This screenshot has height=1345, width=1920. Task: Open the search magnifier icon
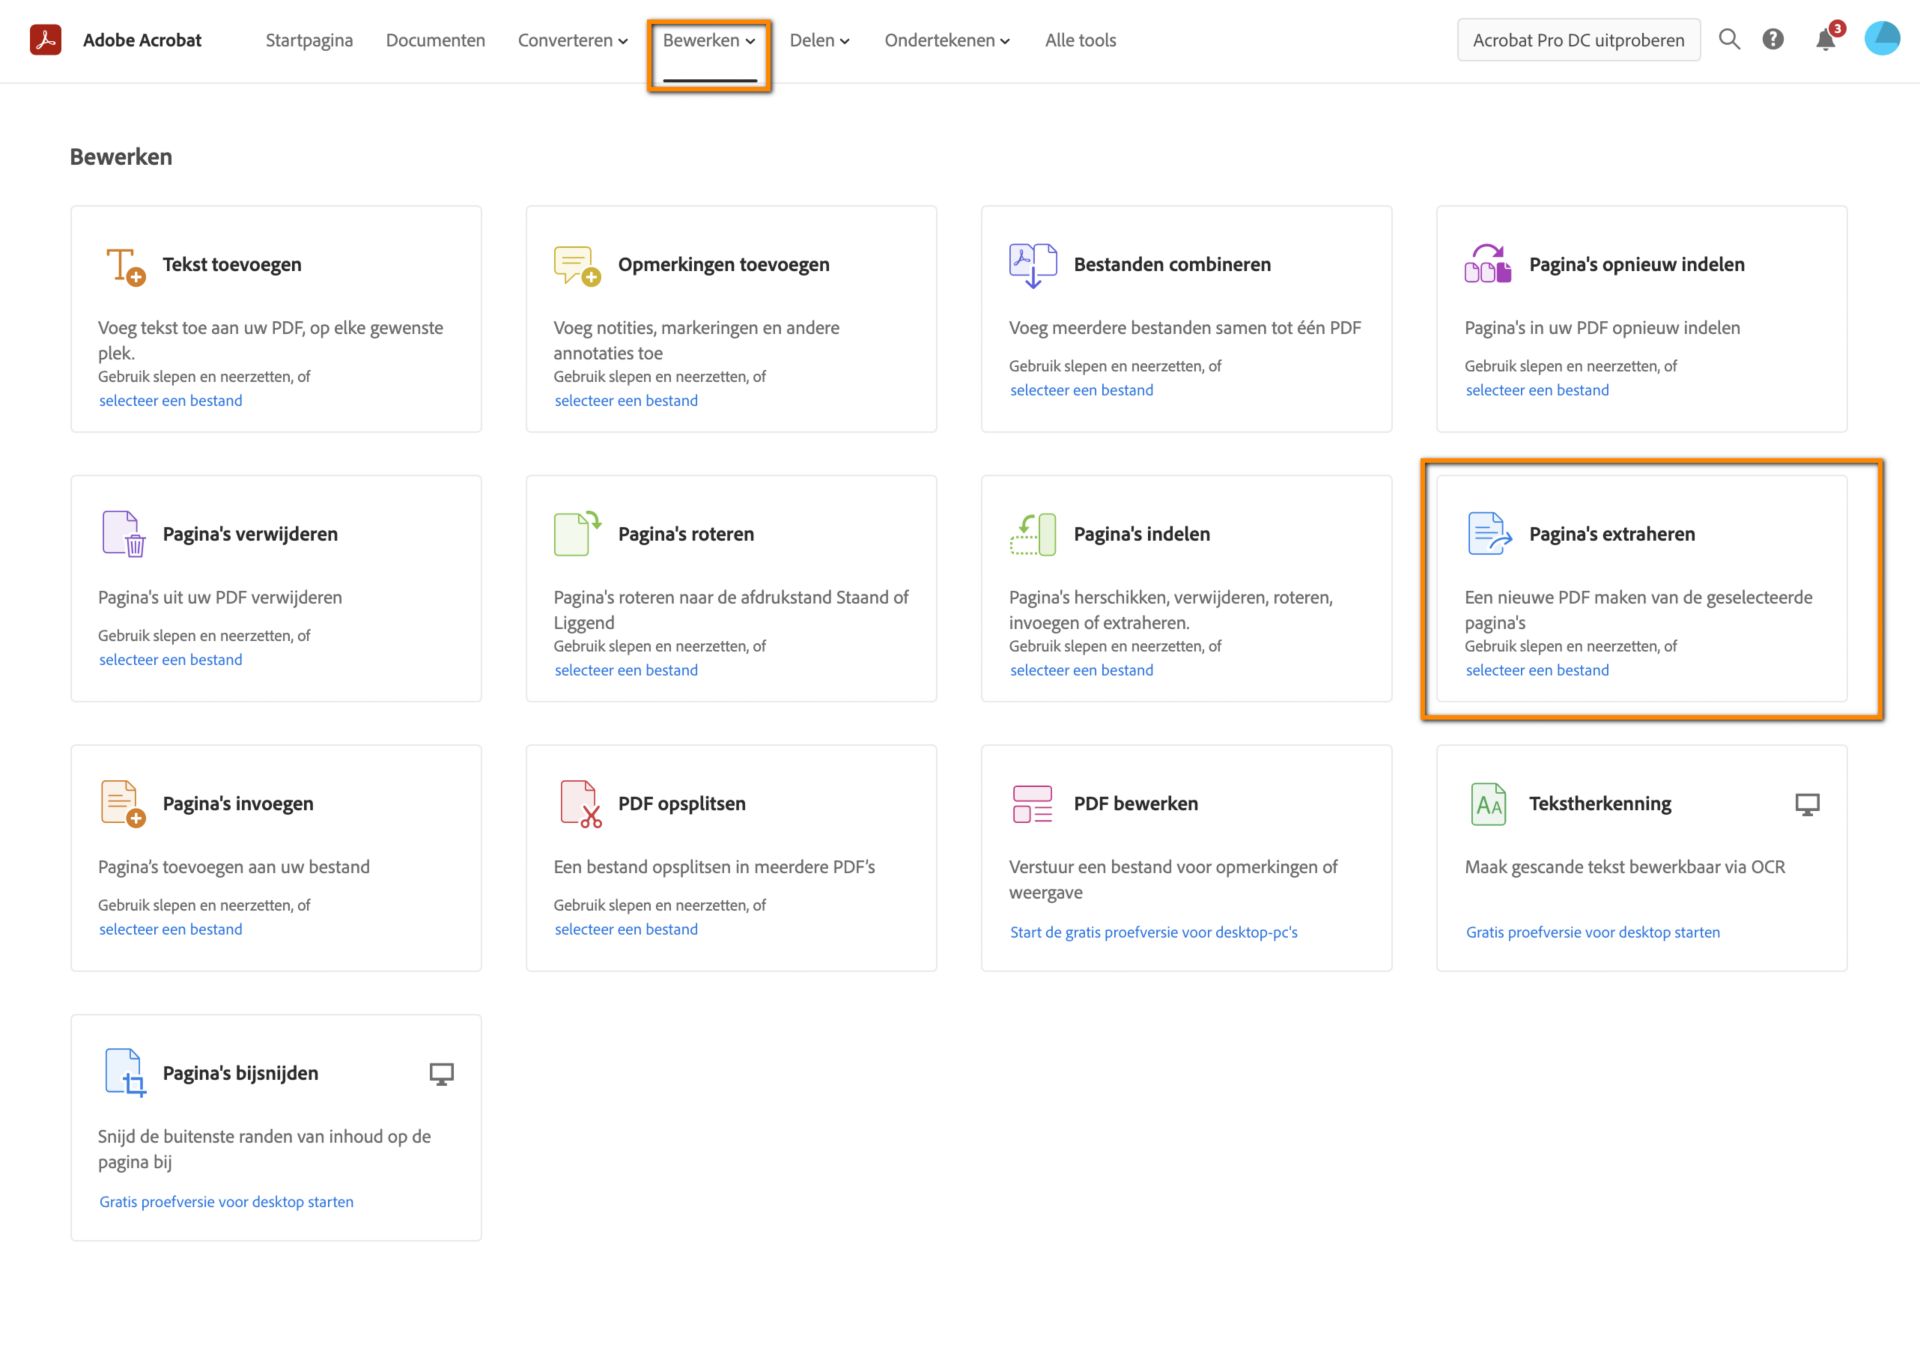click(1729, 39)
